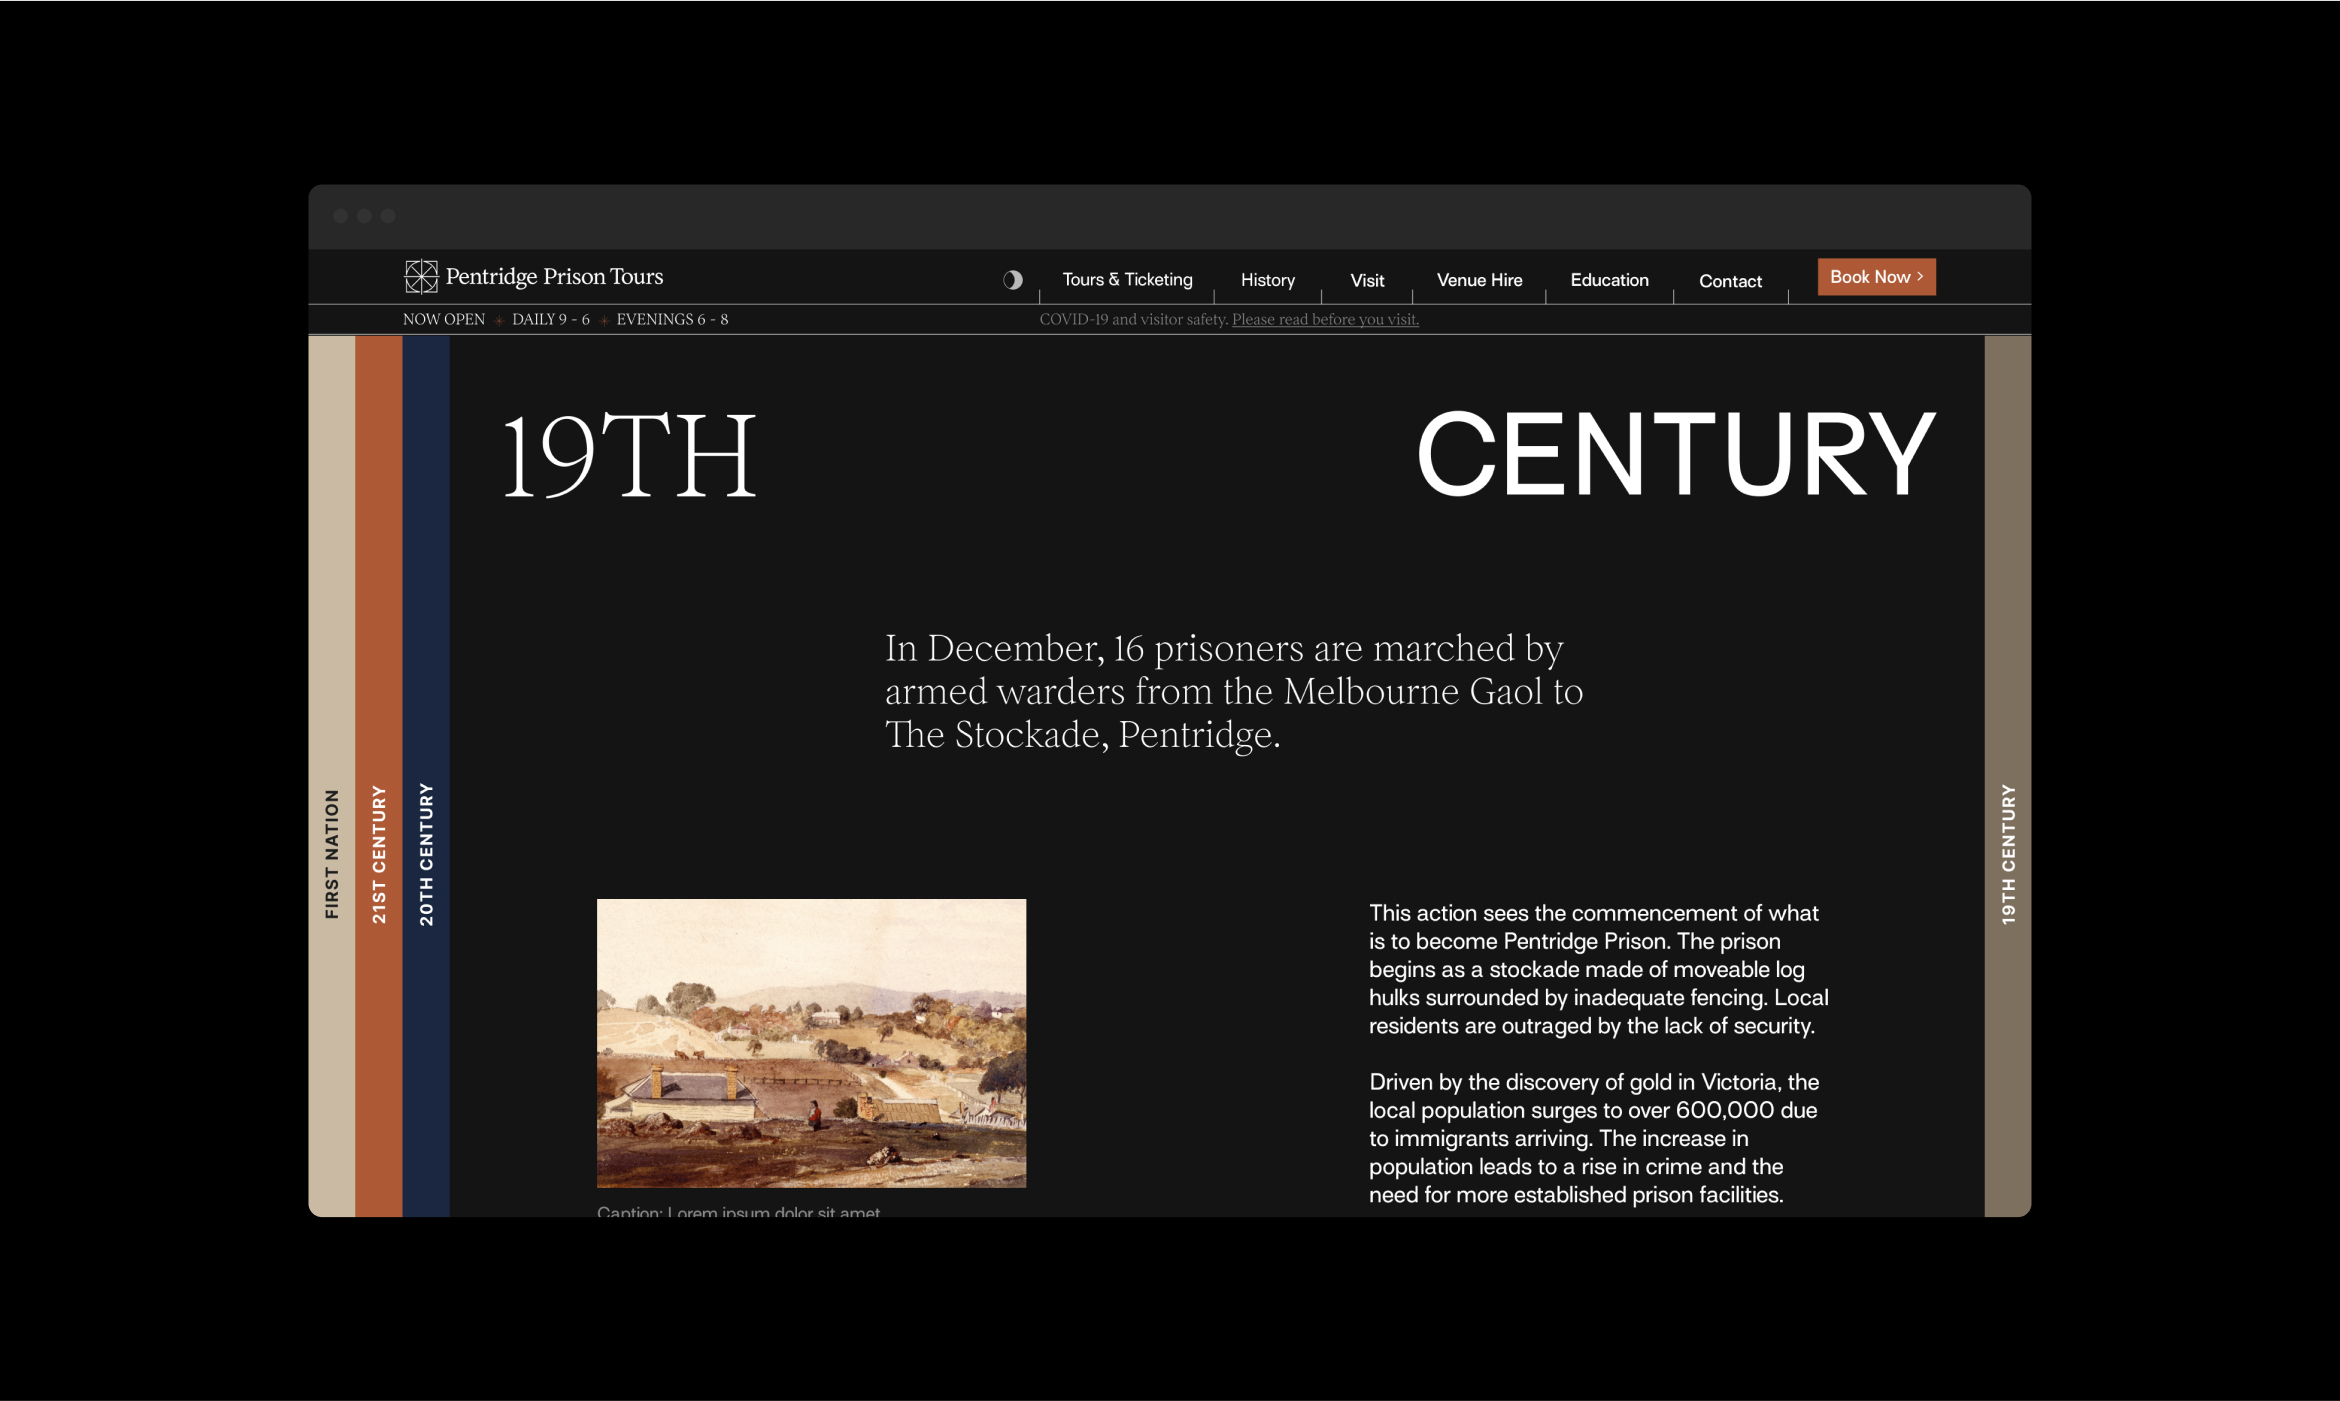This screenshot has width=2340, height=1401.
Task: Open the watercolor landscape painting thumbnail
Action: click(811, 1043)
